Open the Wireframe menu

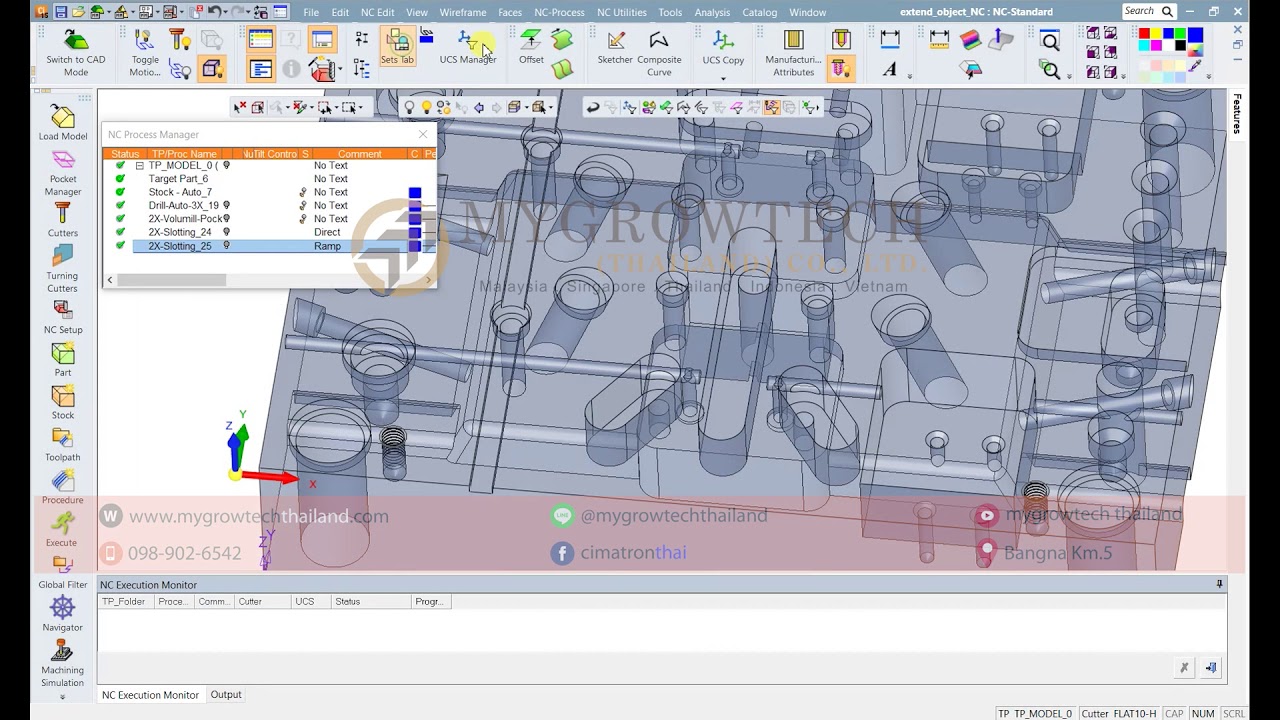coord(463,12)
